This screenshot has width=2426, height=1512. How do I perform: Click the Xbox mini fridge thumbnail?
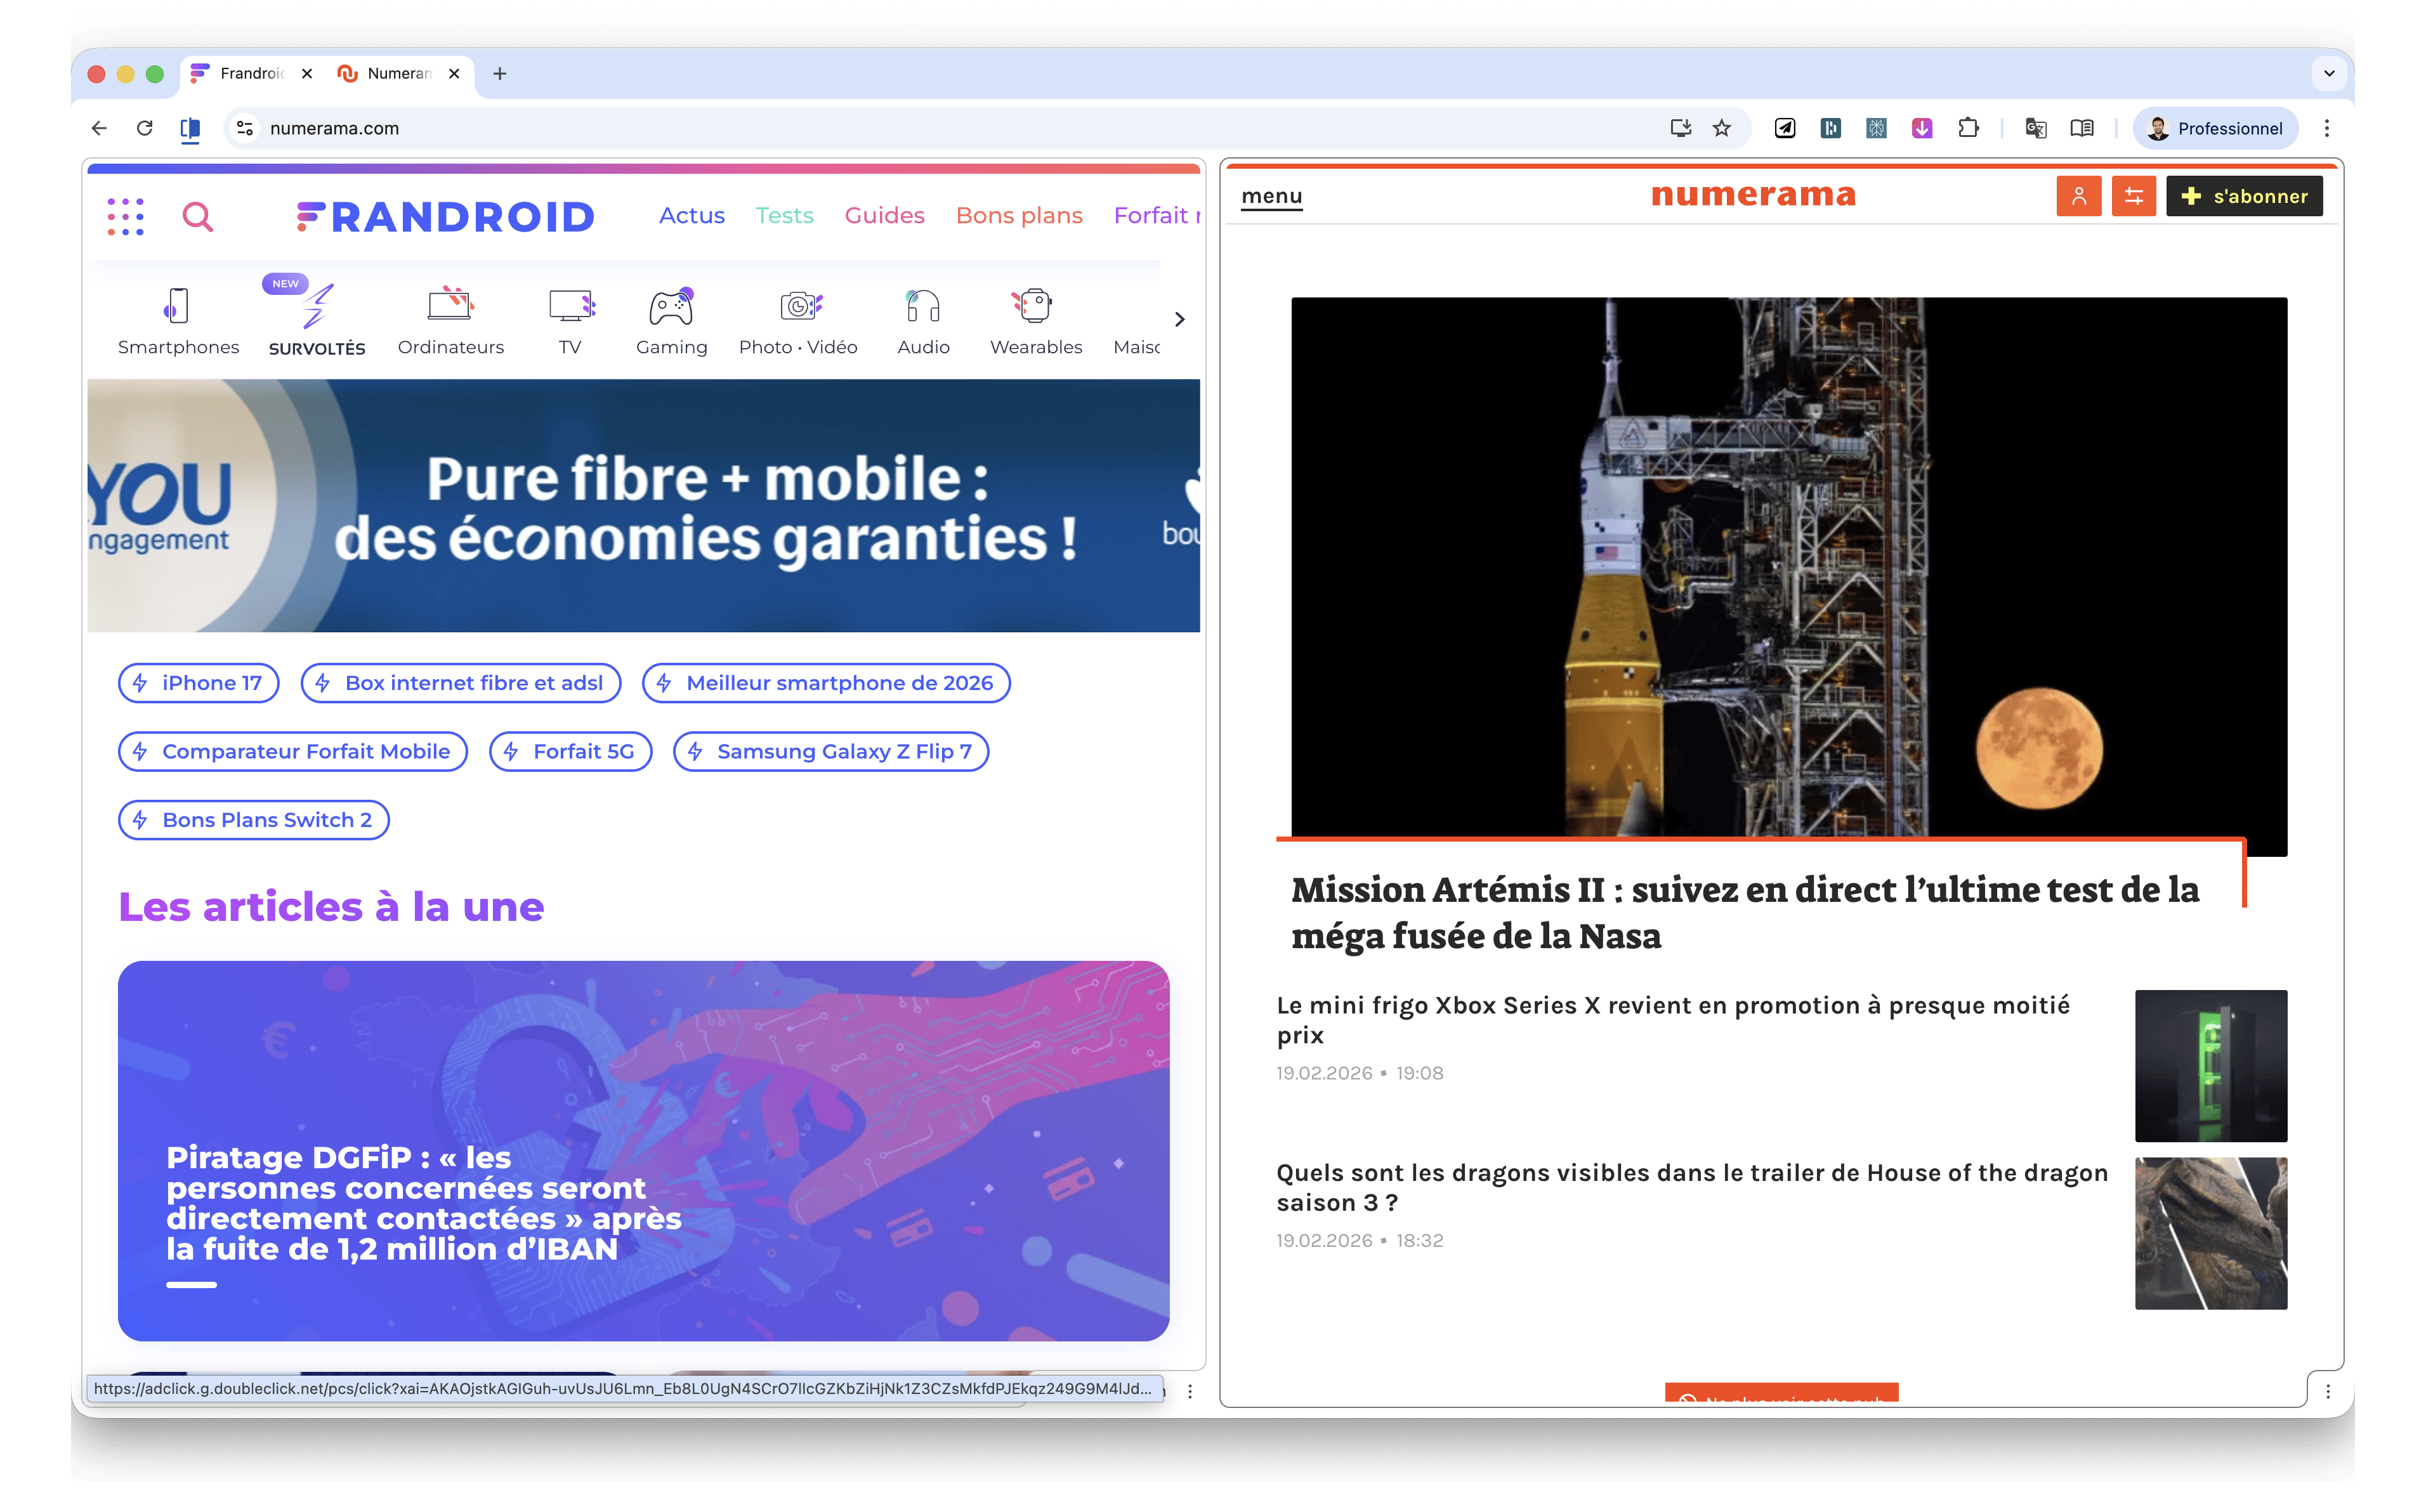pos(2210,1066)
